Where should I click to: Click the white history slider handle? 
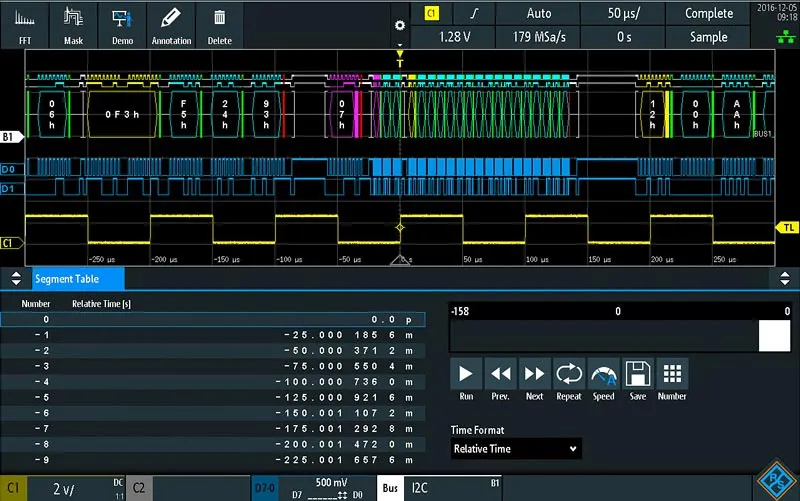click(774, 336)
